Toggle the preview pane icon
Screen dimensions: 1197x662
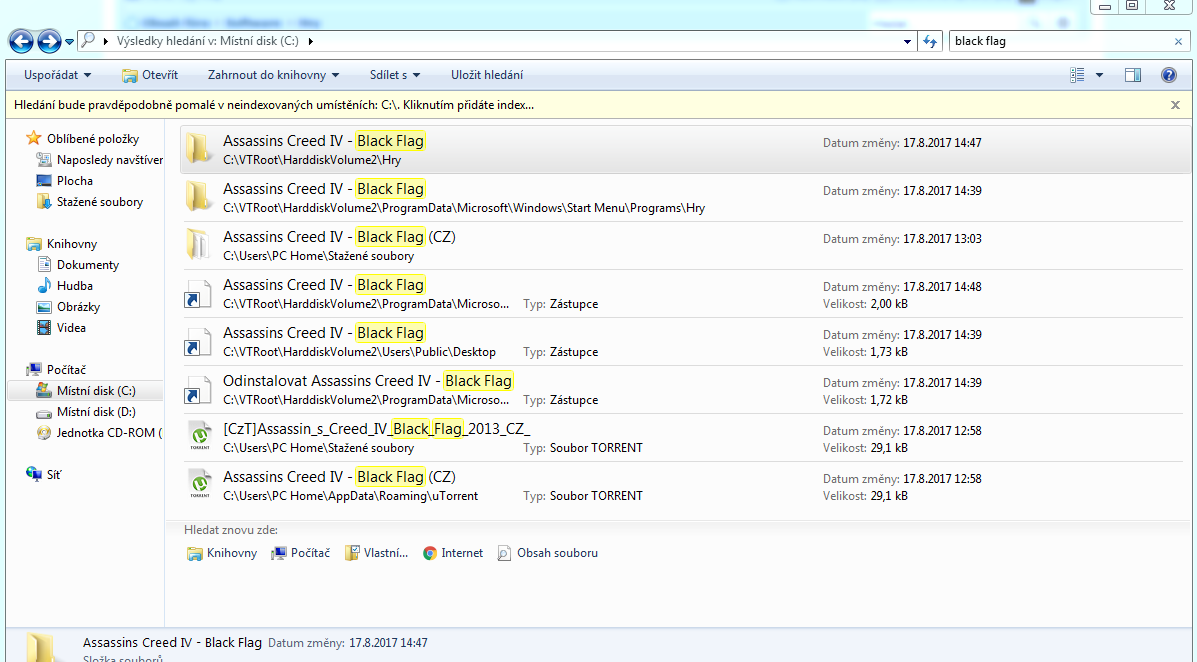[x=1133, y=75]
